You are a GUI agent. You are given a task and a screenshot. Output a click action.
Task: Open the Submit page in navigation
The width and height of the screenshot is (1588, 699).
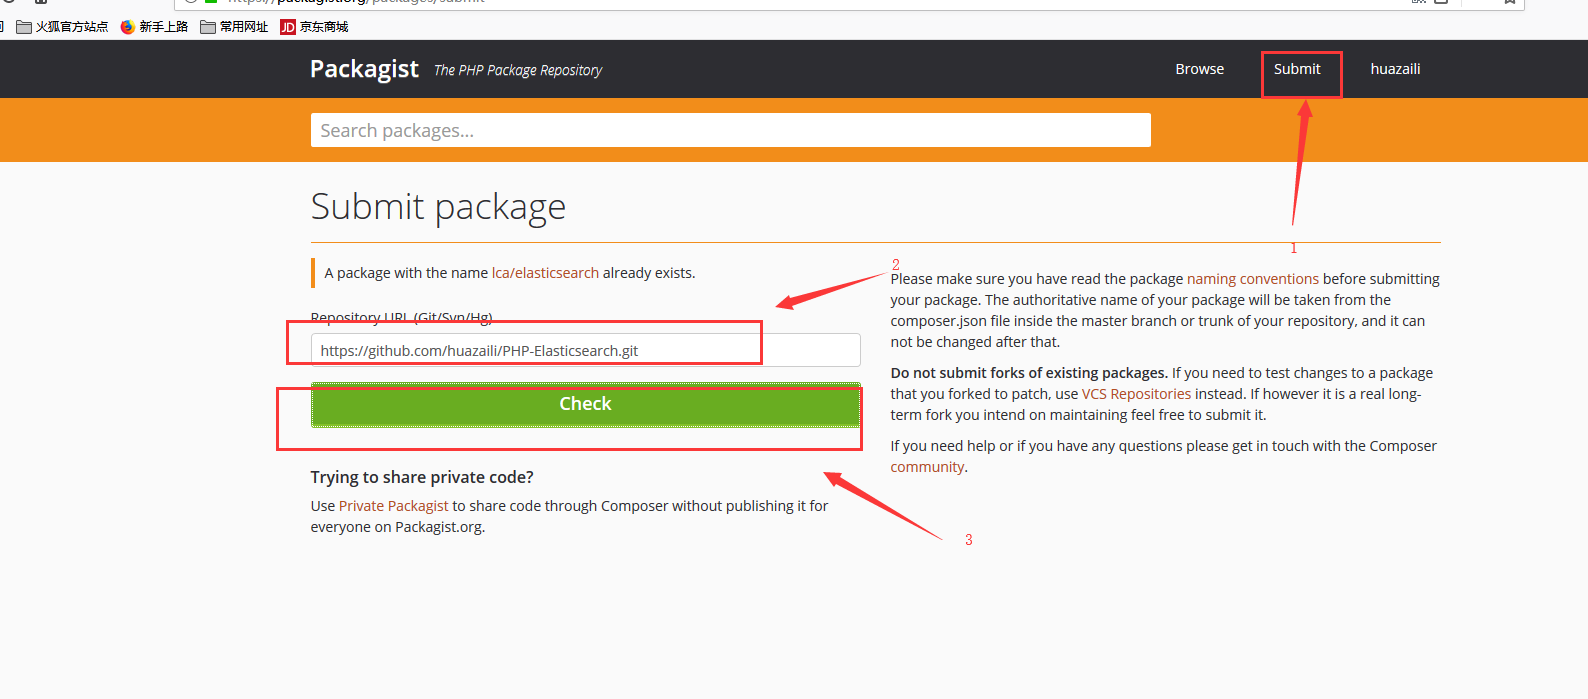tap(1297, 69)
